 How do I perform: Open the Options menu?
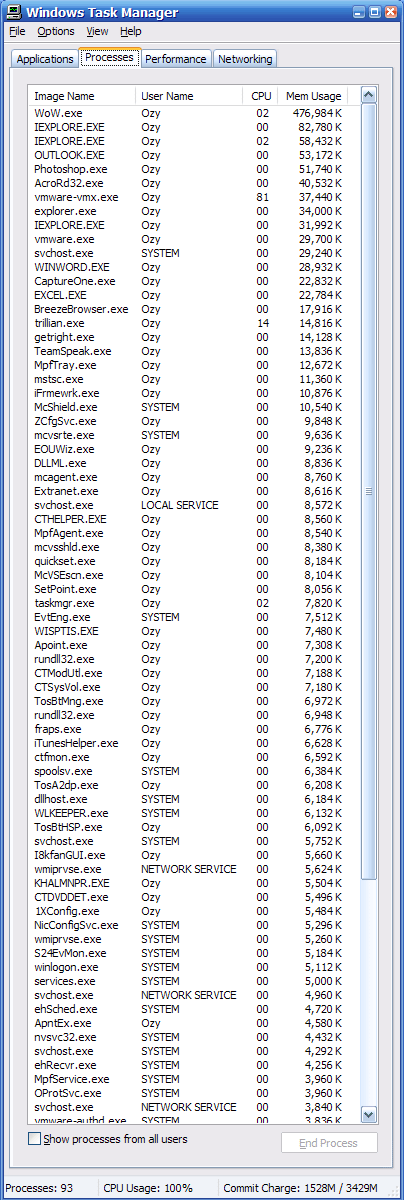pyautogui.click(x=56, y=32)
